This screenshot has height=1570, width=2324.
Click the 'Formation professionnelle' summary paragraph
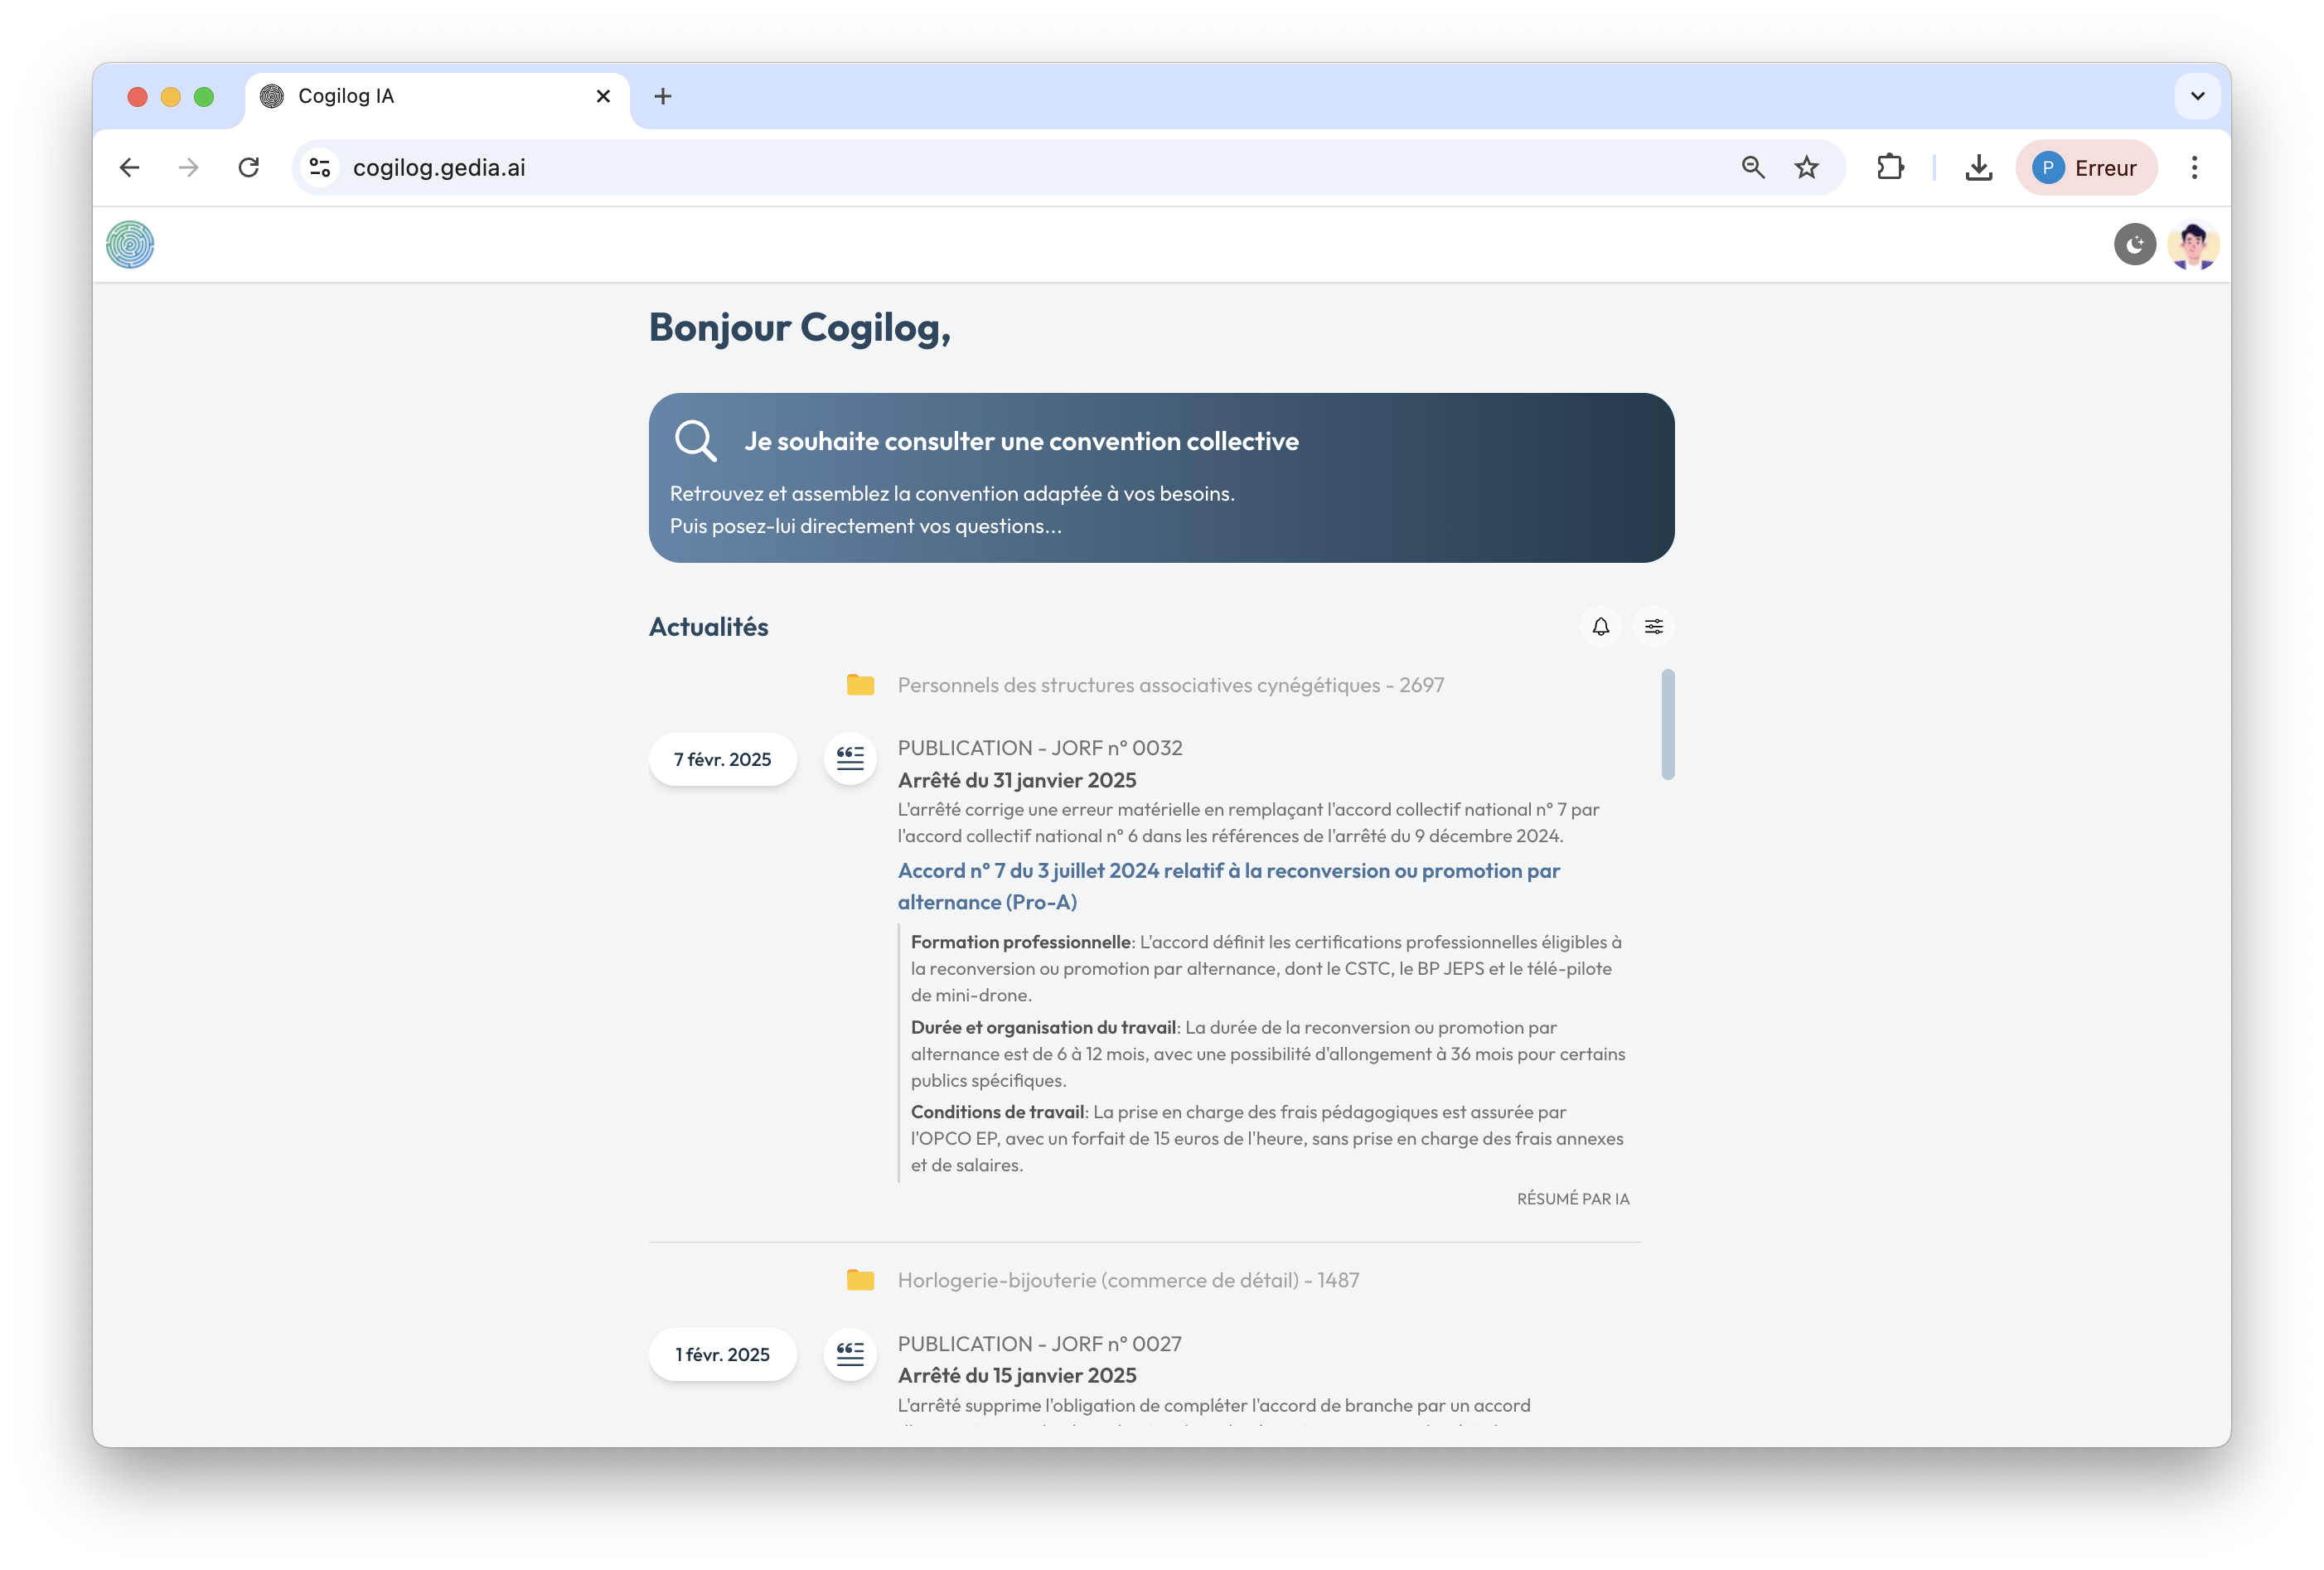point(1268,968)
